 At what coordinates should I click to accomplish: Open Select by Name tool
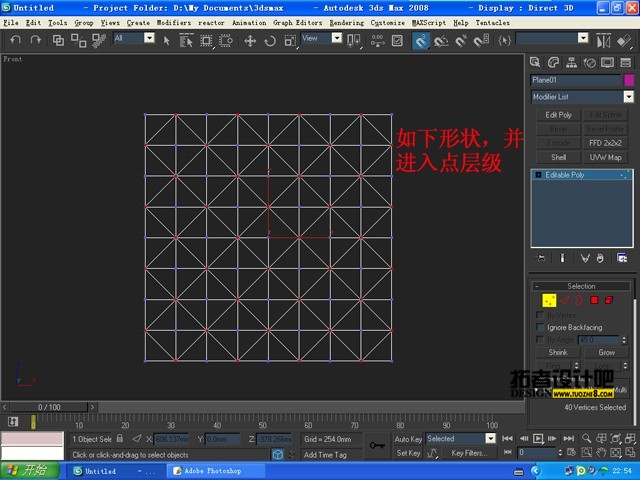click(x=186, y=40)
